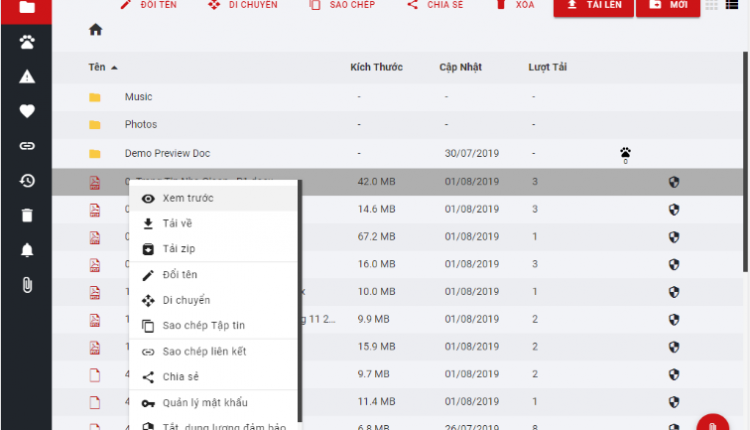
Task: Choose Quản lý mật khẩu in context menu
Action: 213,403
